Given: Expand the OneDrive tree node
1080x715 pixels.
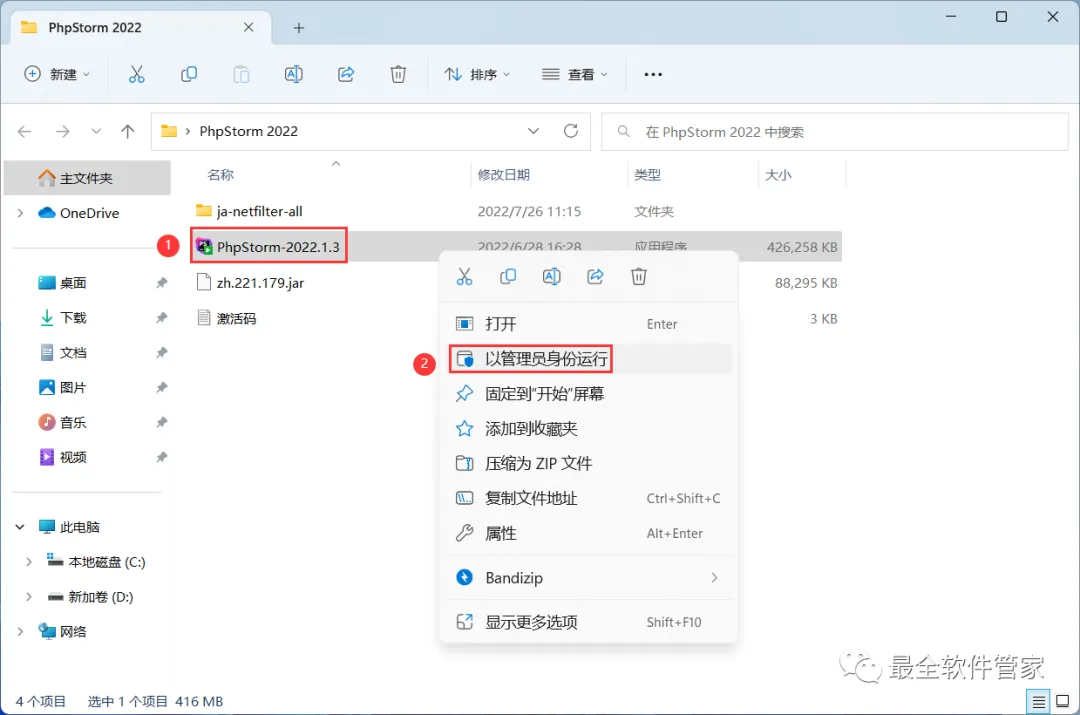Looking at the screenshot, I should click(20, 214).
